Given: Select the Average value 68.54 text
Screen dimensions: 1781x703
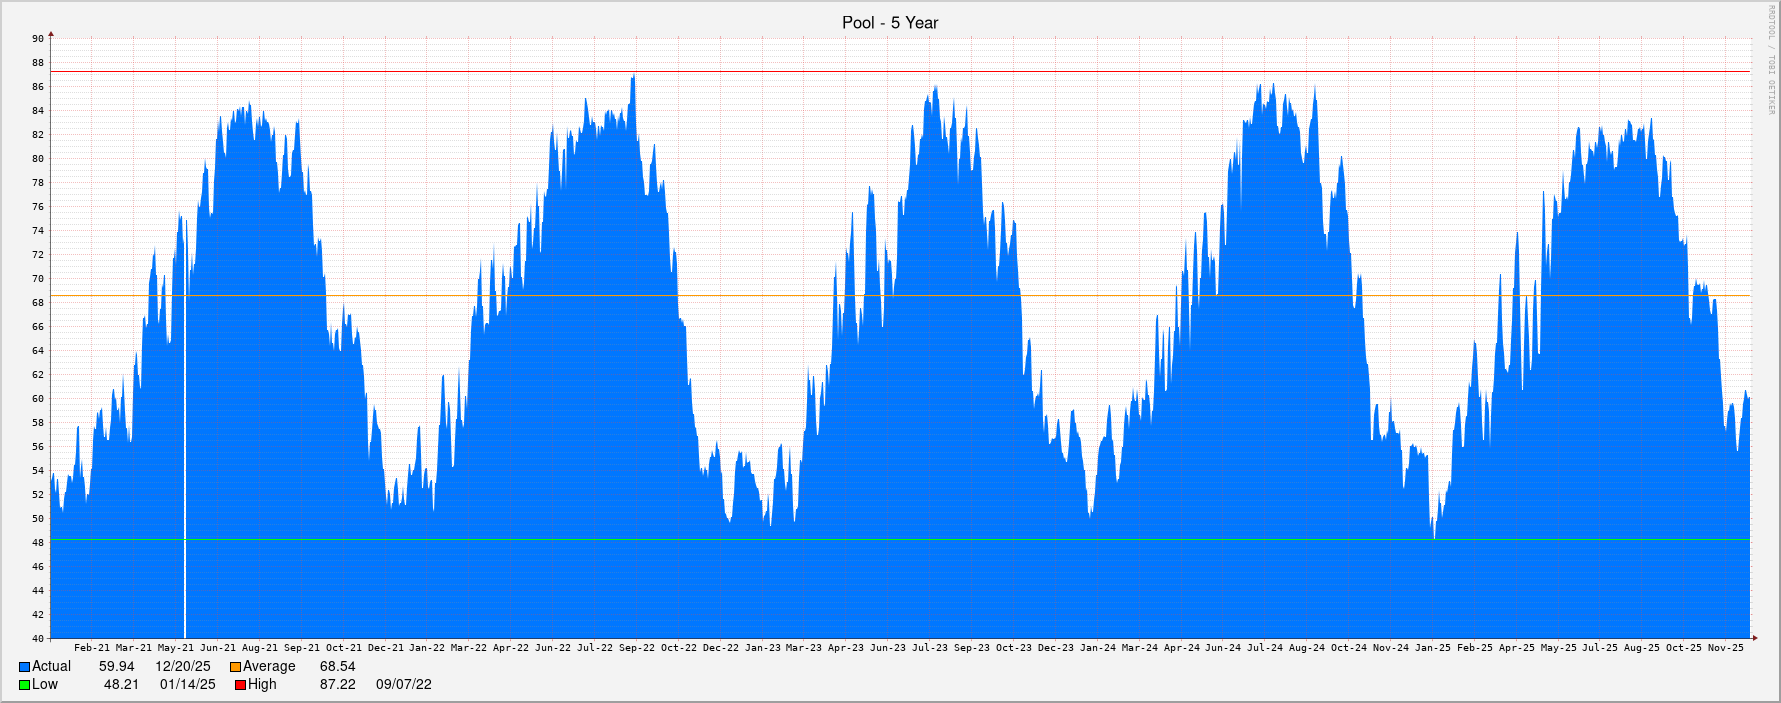Looking at the screenshot, I should pyautogui.click(x=337, y=667).
